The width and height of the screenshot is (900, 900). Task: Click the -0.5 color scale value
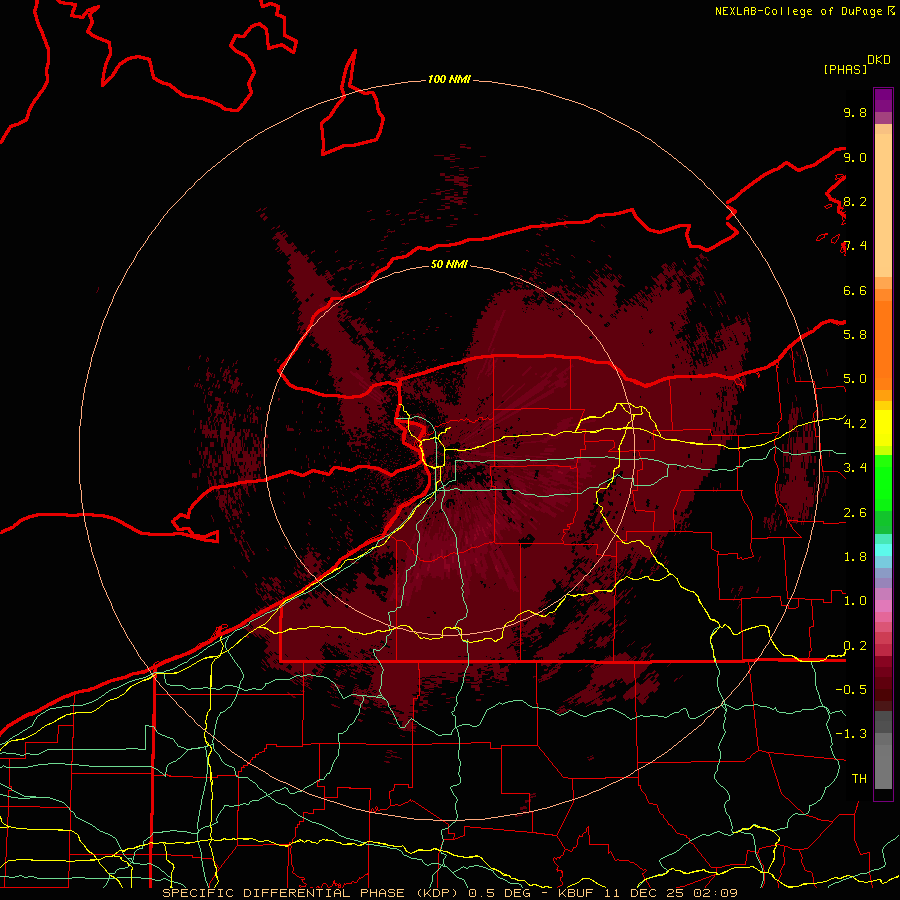pyautogui.click(x=851, y=689)
